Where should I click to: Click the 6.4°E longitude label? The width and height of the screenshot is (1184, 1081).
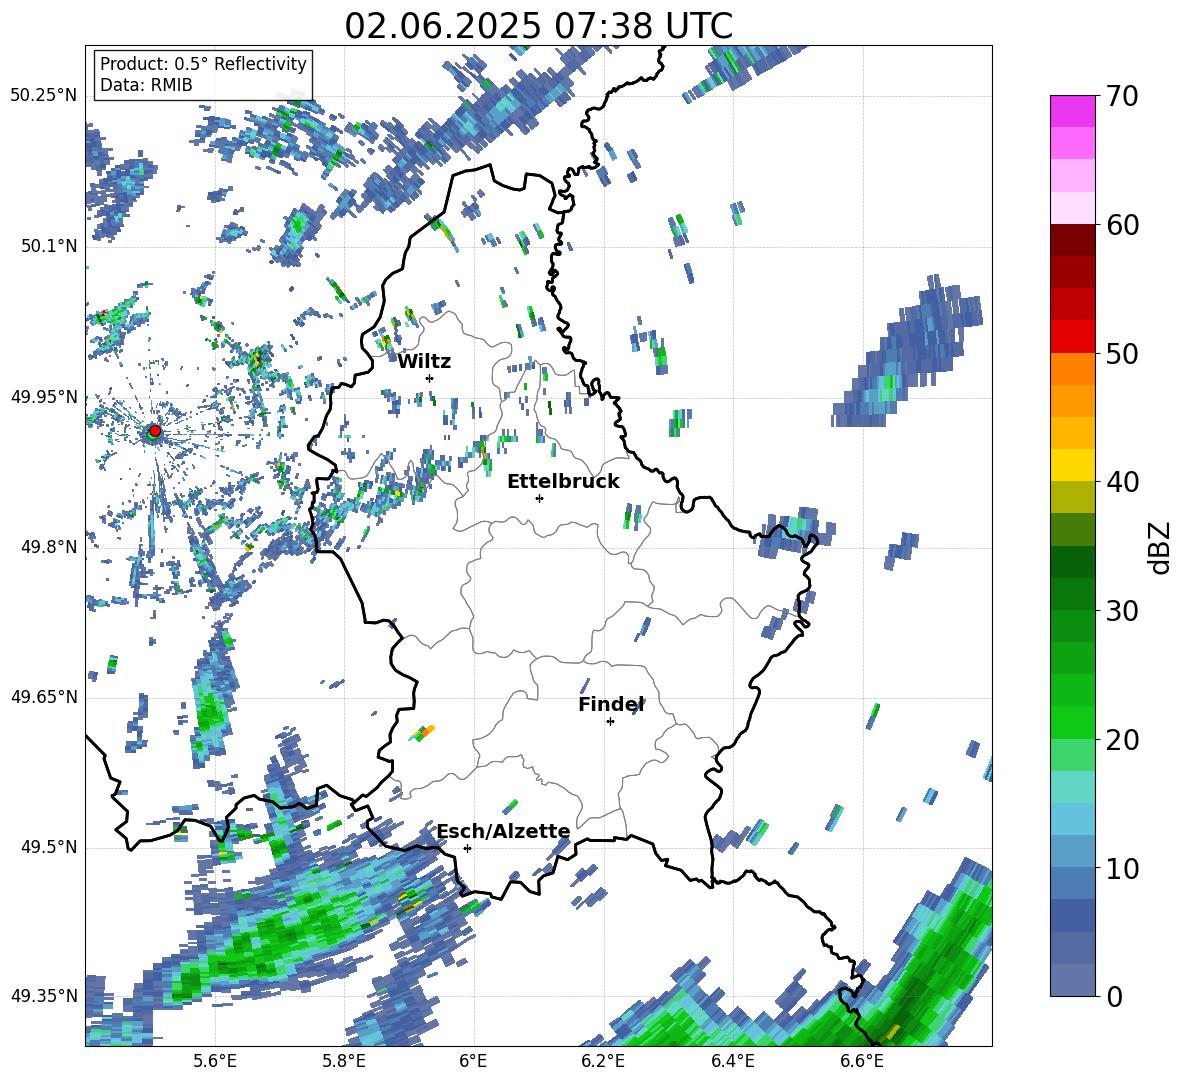pos(732,1061)
